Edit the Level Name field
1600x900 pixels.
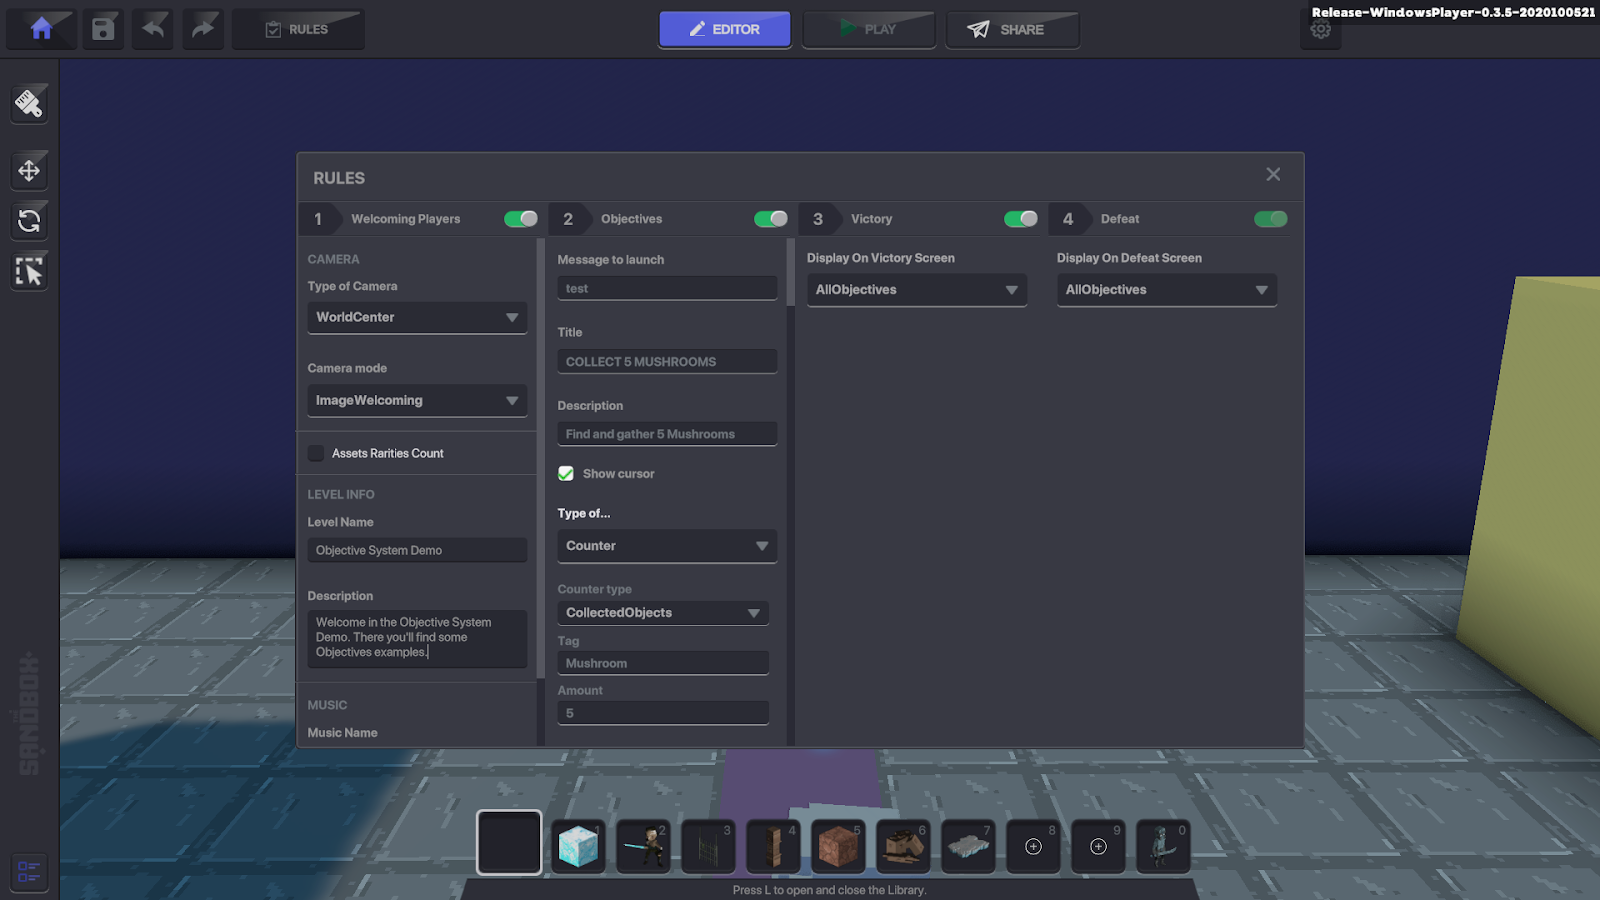[x=417, y=550]
